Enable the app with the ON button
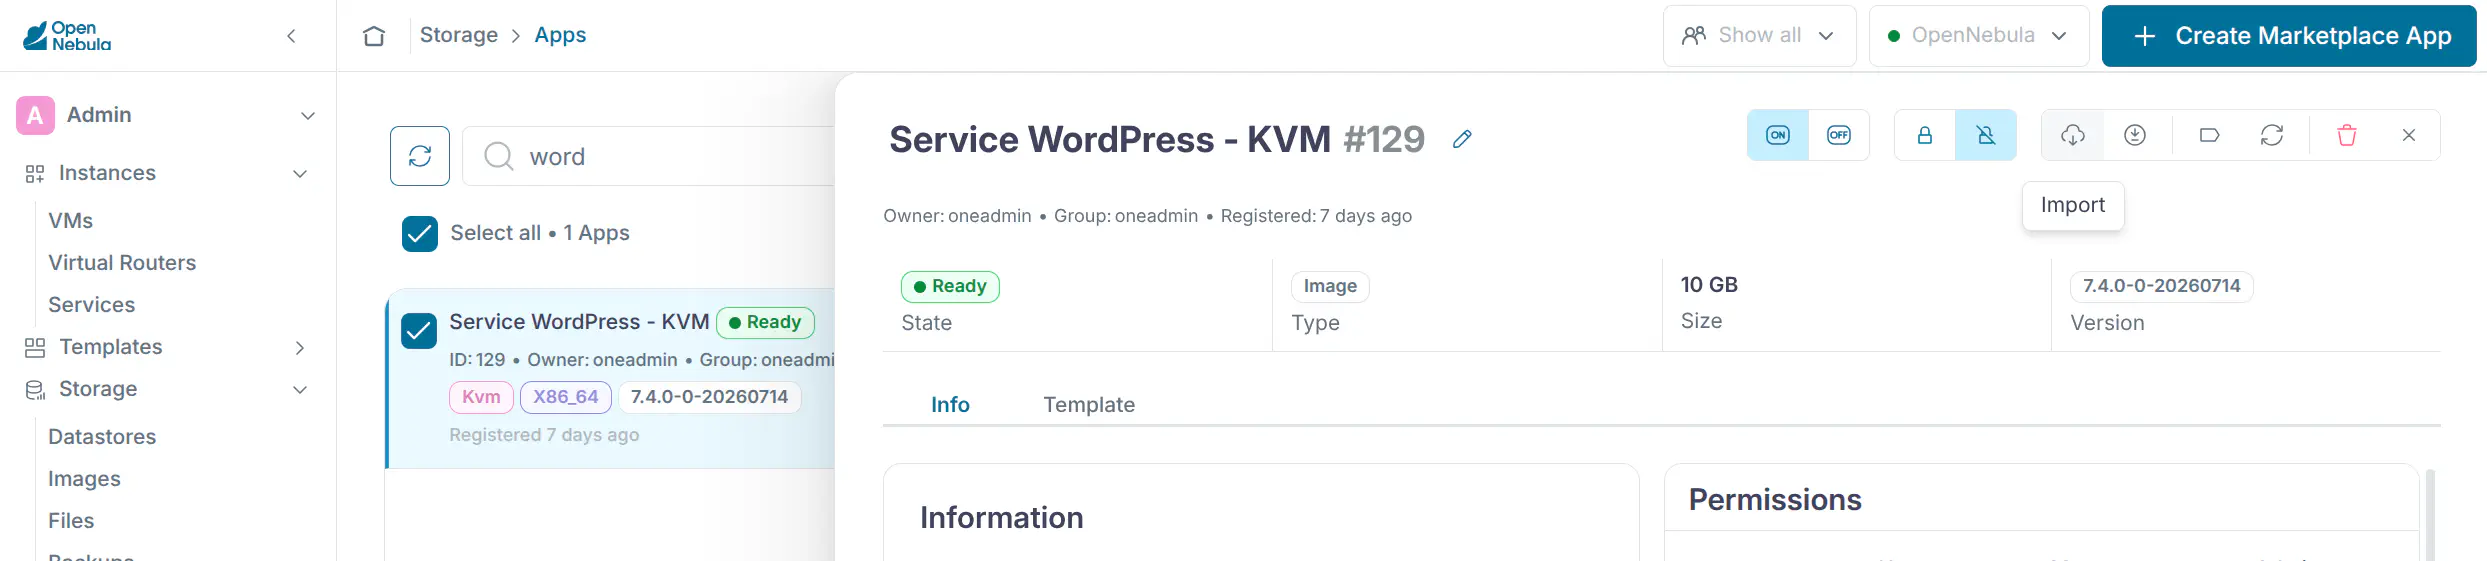2487x561 pixels. pyautogui.click(x=1778, y=135)
